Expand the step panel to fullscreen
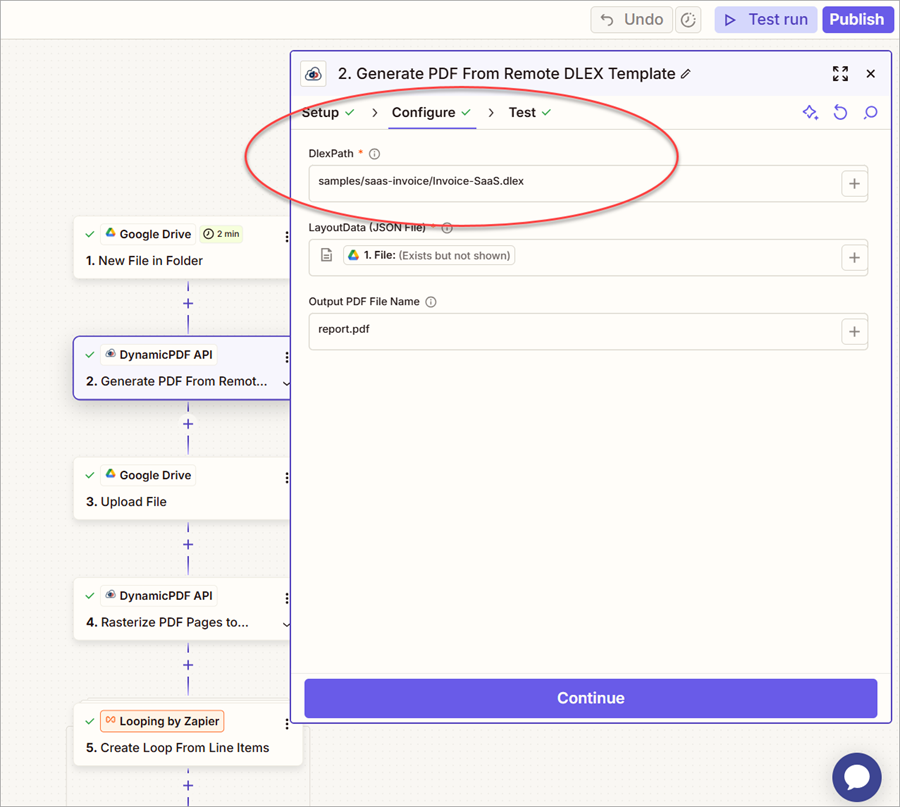The image size is (900, 807). point(840,74)
